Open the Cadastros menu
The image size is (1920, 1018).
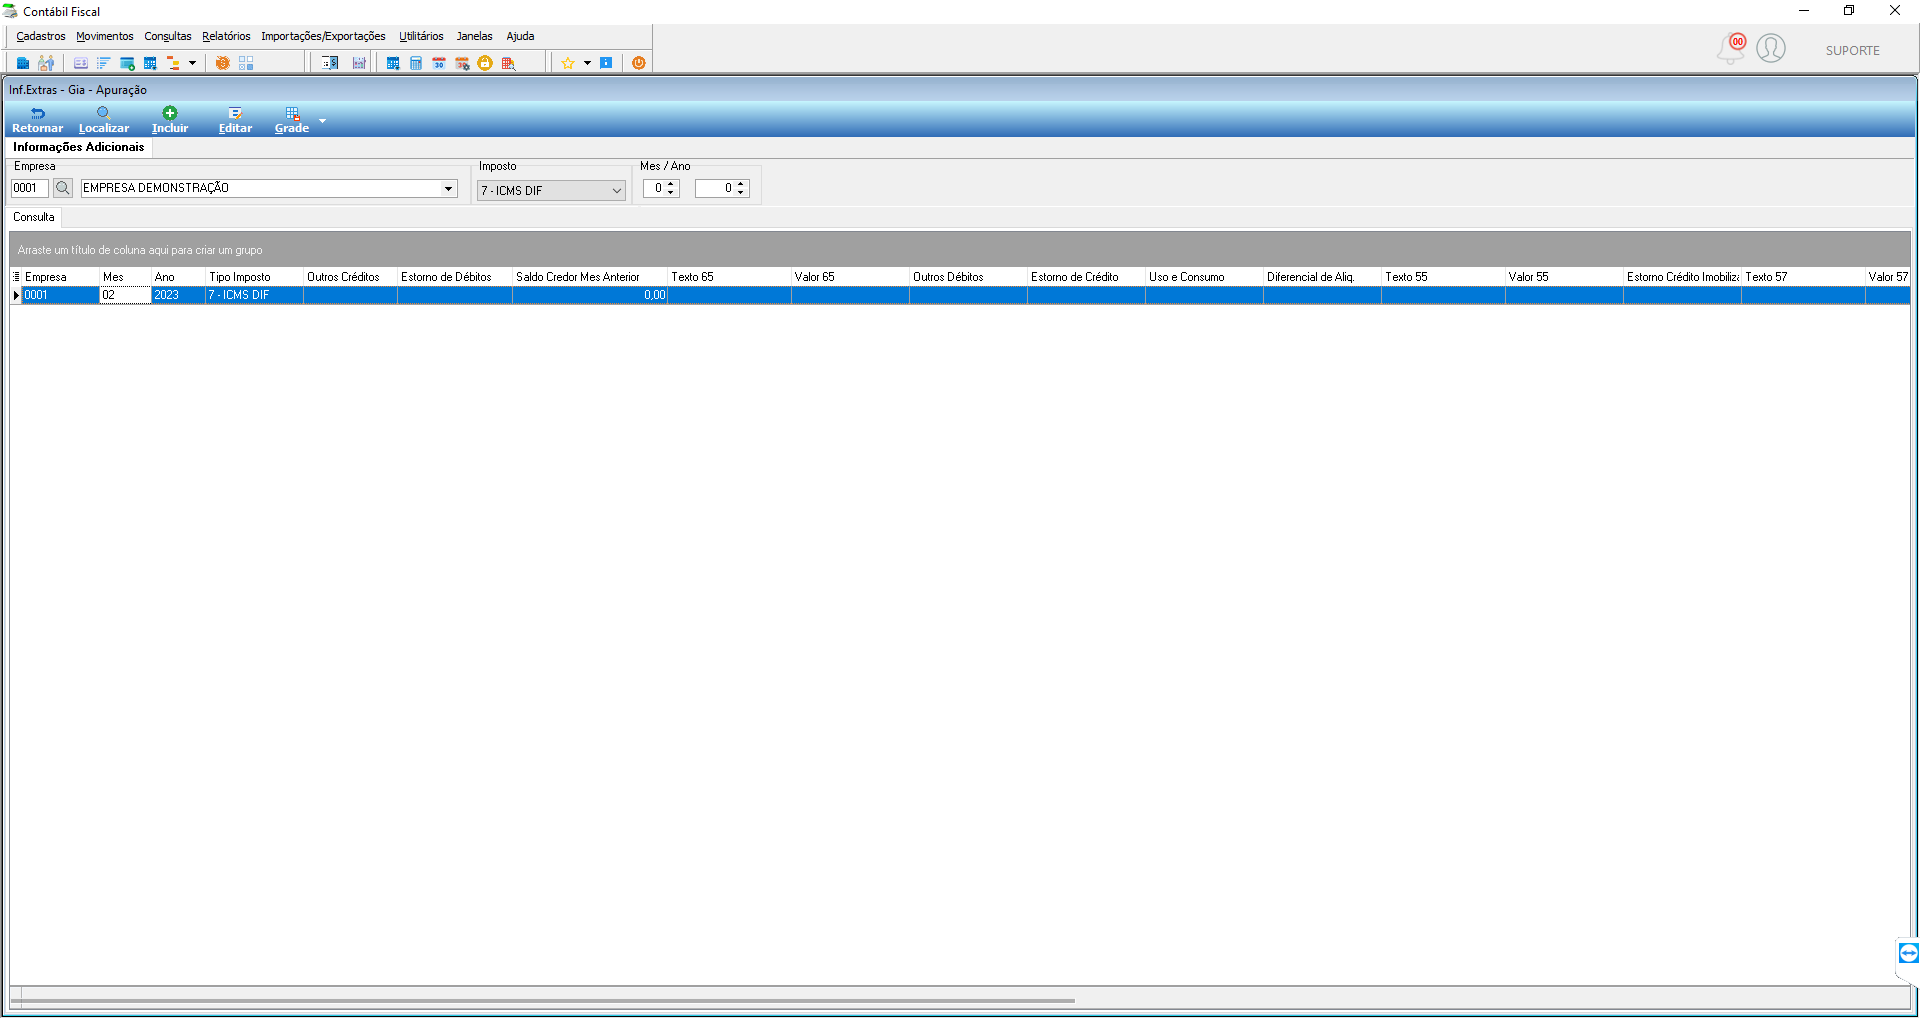(41, 36)
